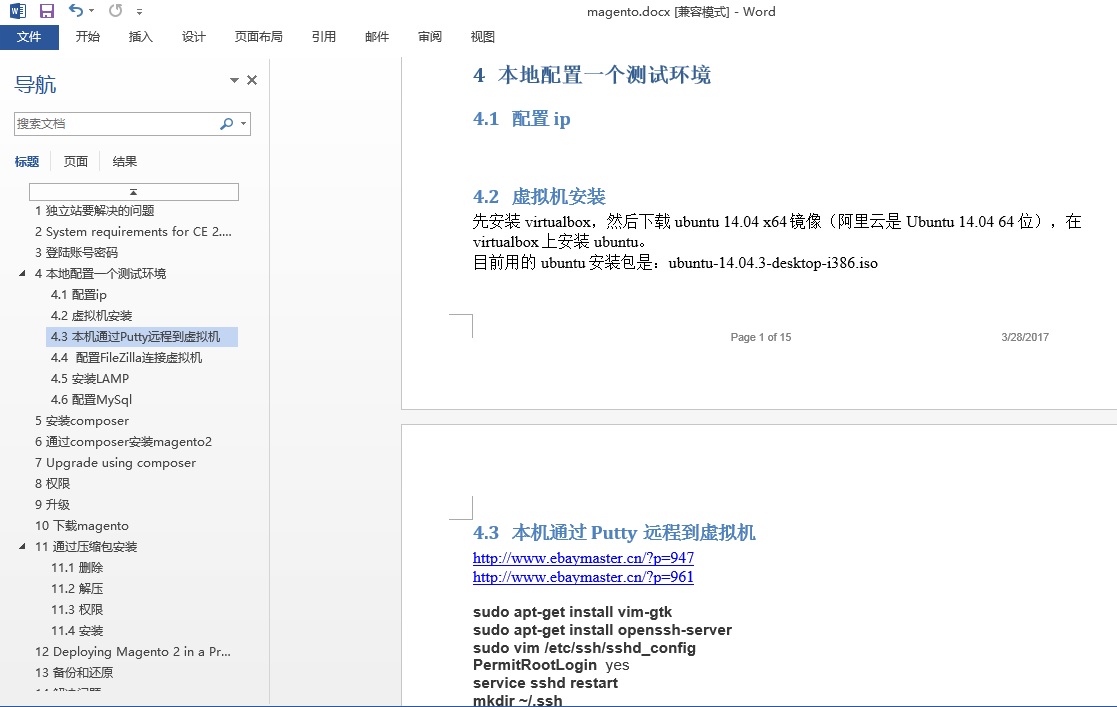Open the Undo history dropdown arrow
Screen dimensions: 1117x707
(x=92, y=12)
